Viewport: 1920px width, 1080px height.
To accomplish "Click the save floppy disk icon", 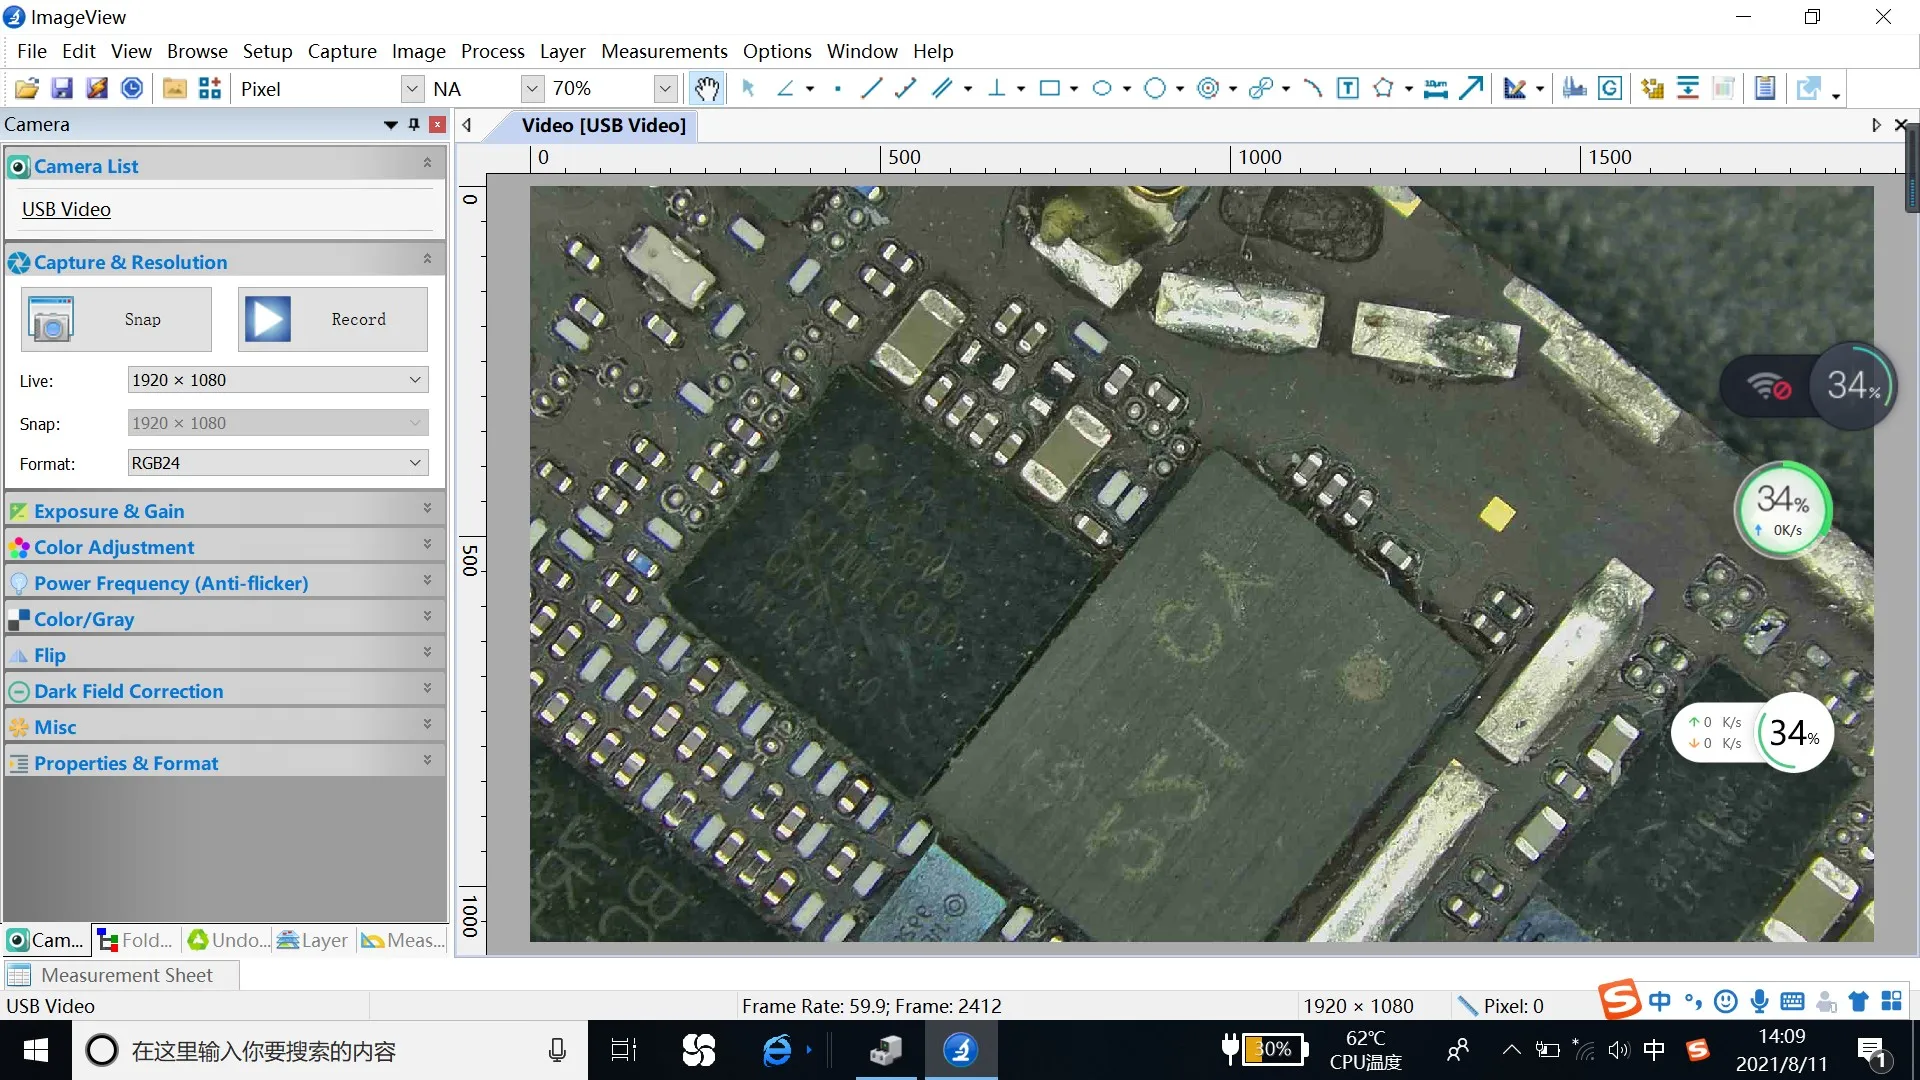I will [x=62, y=89].
